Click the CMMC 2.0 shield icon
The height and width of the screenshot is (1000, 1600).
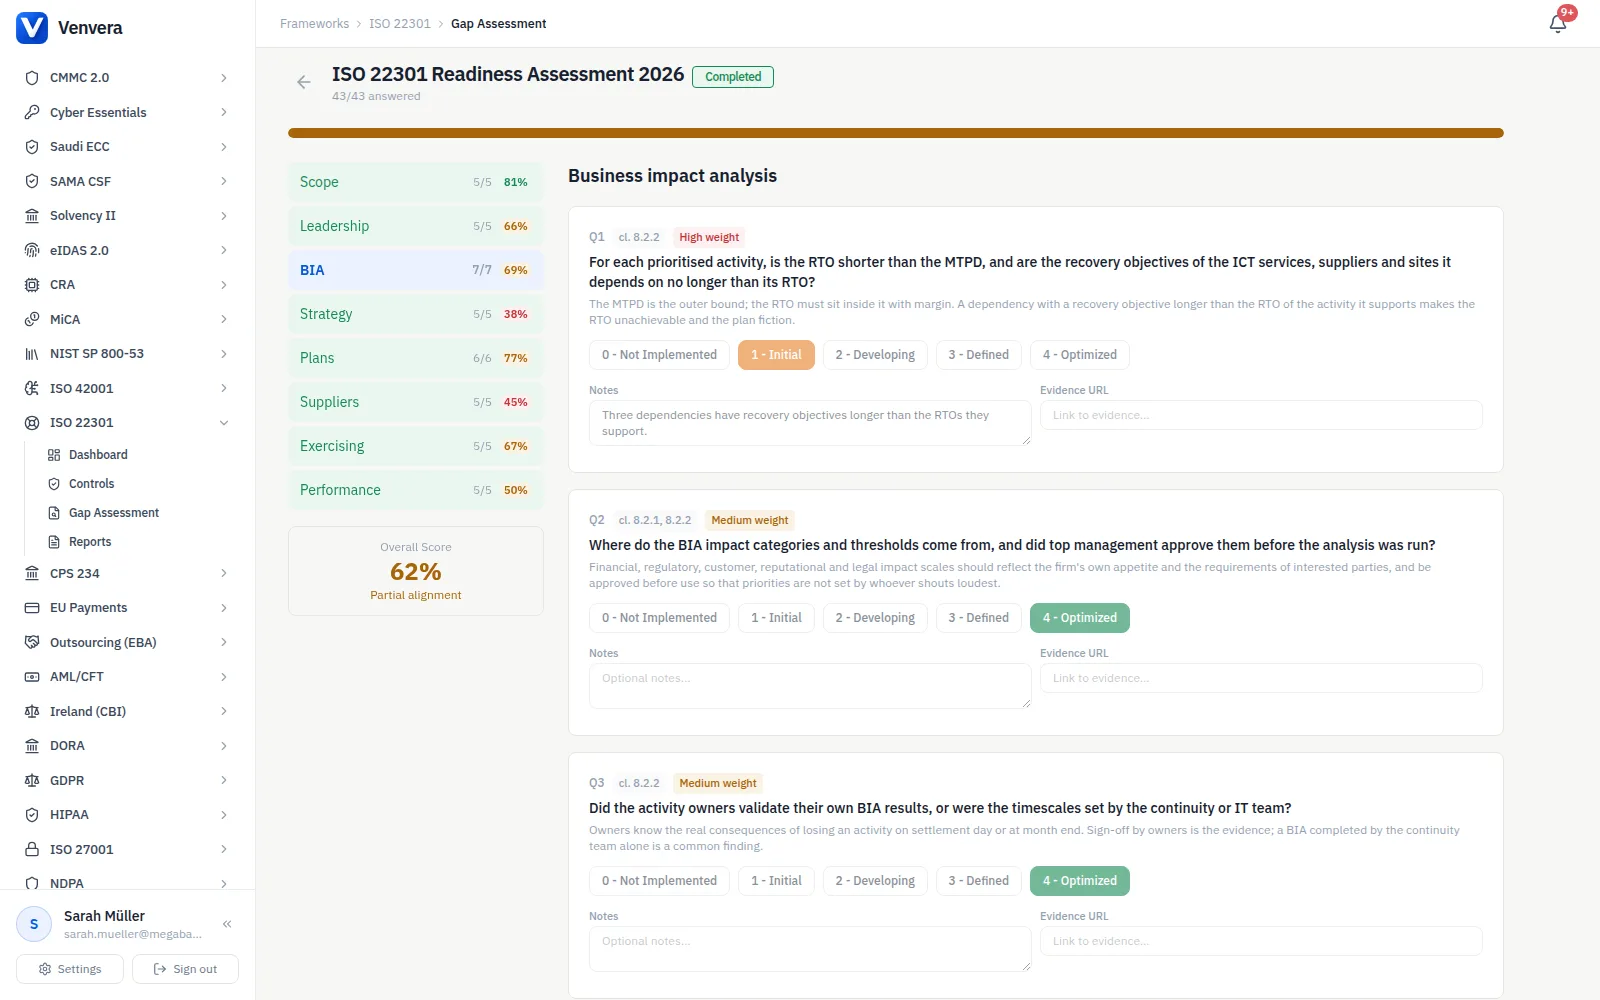pos(32,78)
